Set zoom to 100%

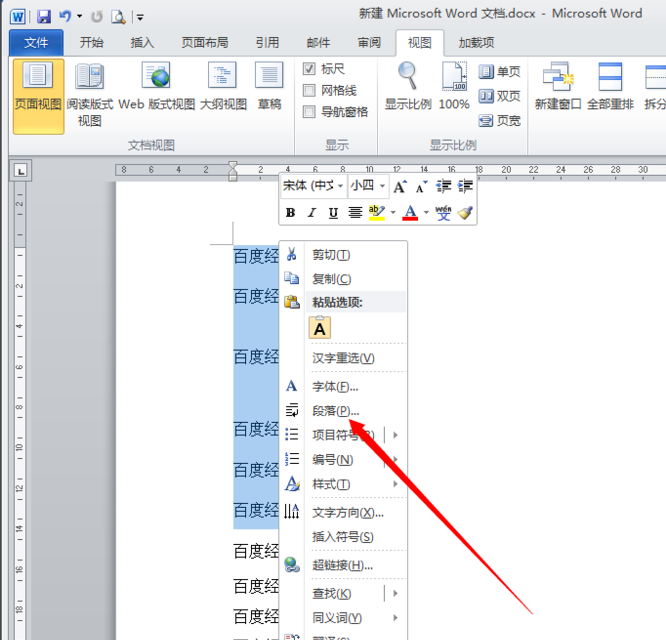[454, 87]
